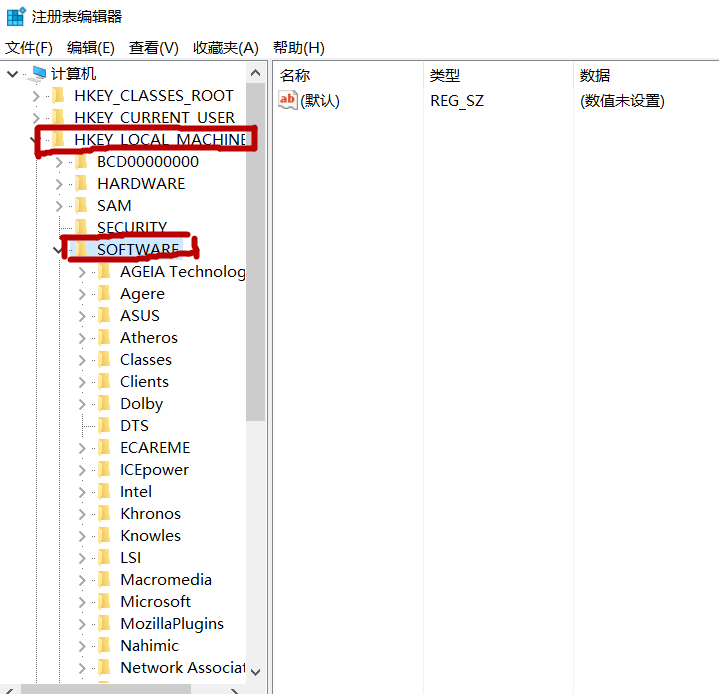Click the Clients folder icon

[105, 382]
